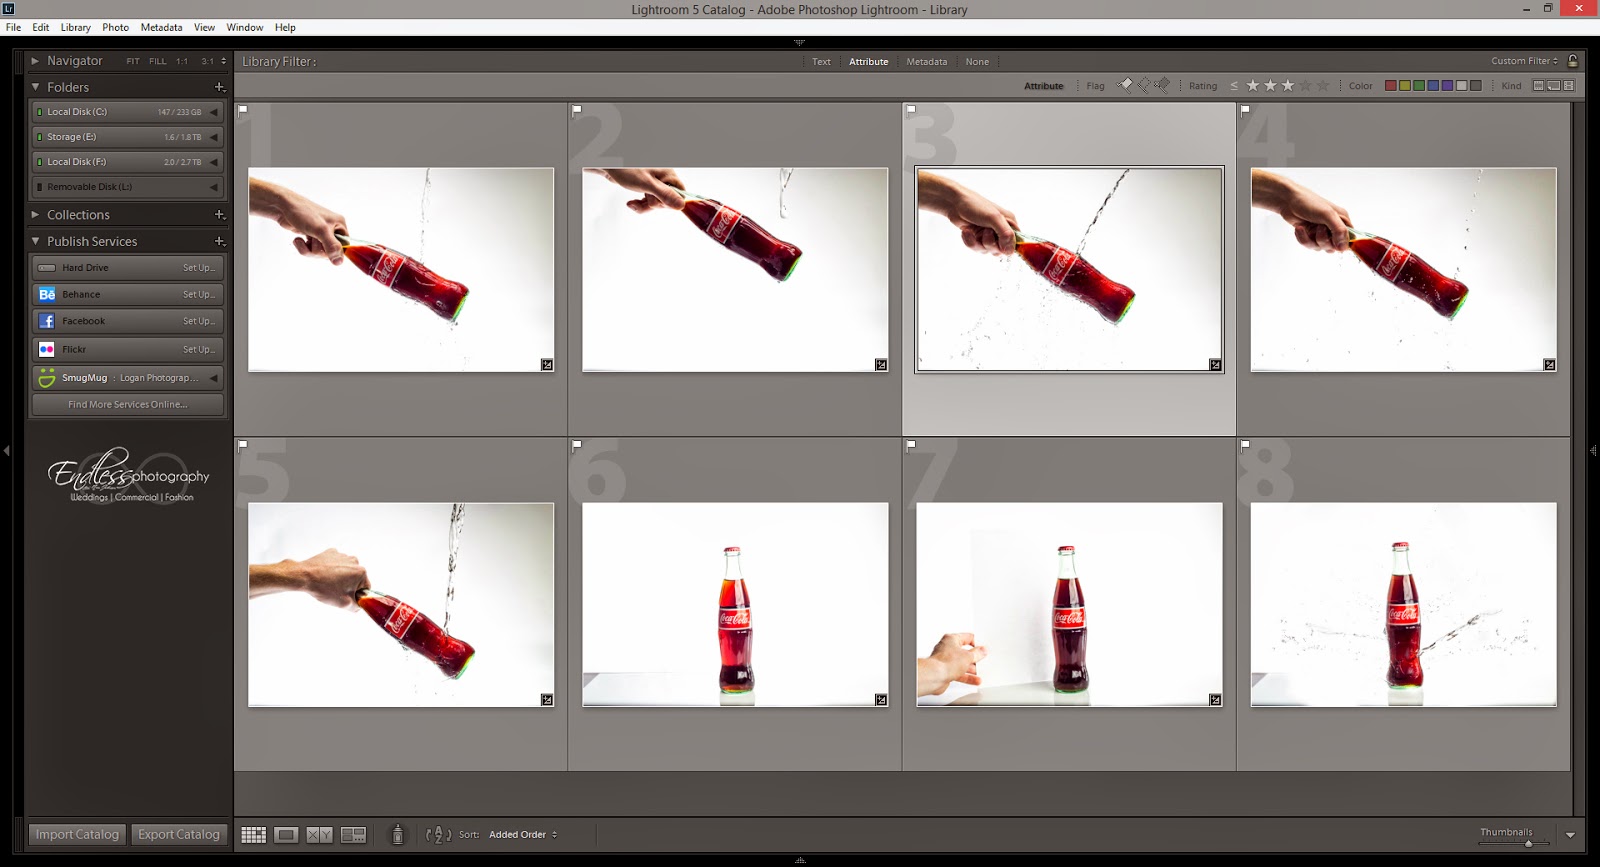Adjust the Thumbnails size slider
This screenshot has height=867, width=1600.
point(1528,844)
